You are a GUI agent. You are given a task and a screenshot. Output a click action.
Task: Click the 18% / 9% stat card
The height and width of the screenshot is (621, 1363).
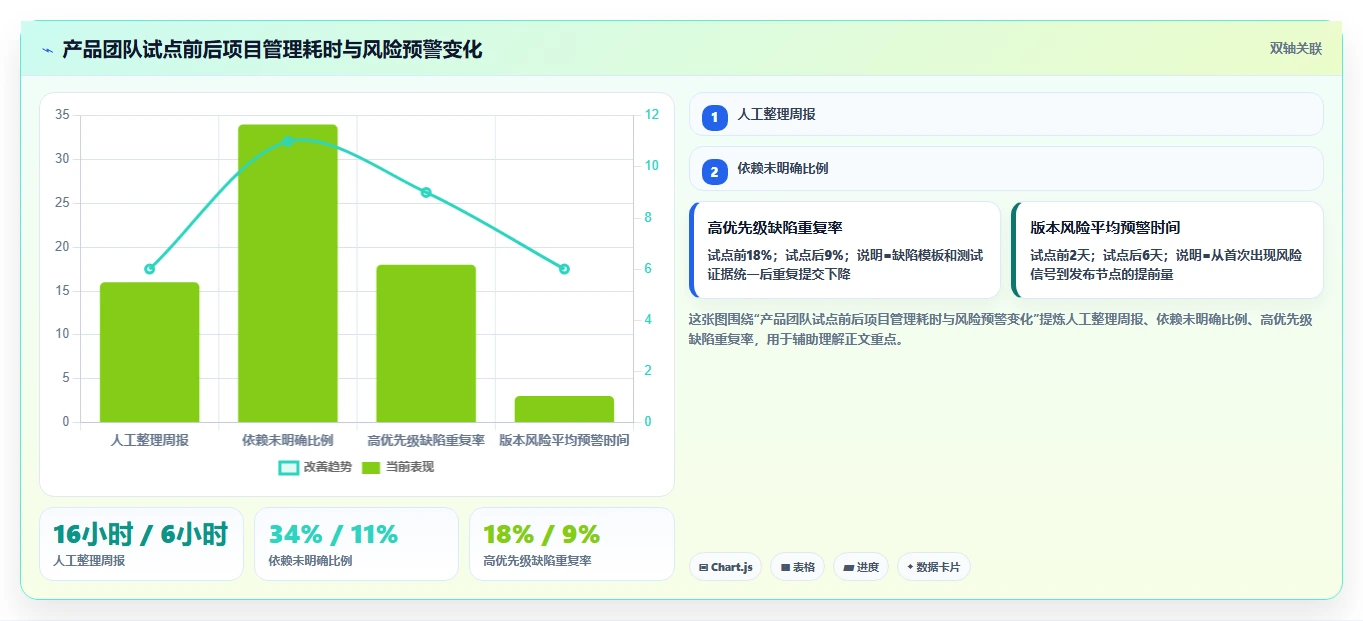tap(571, 544)
